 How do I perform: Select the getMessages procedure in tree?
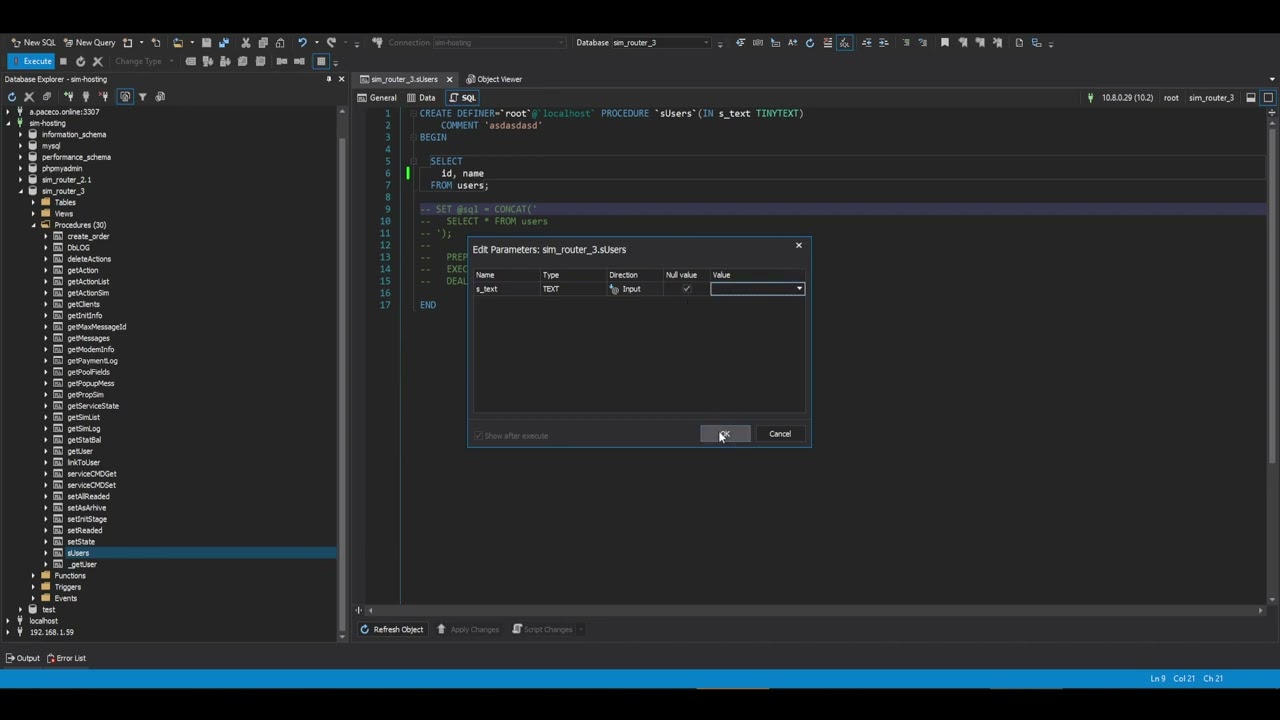[x=88, y=338]
